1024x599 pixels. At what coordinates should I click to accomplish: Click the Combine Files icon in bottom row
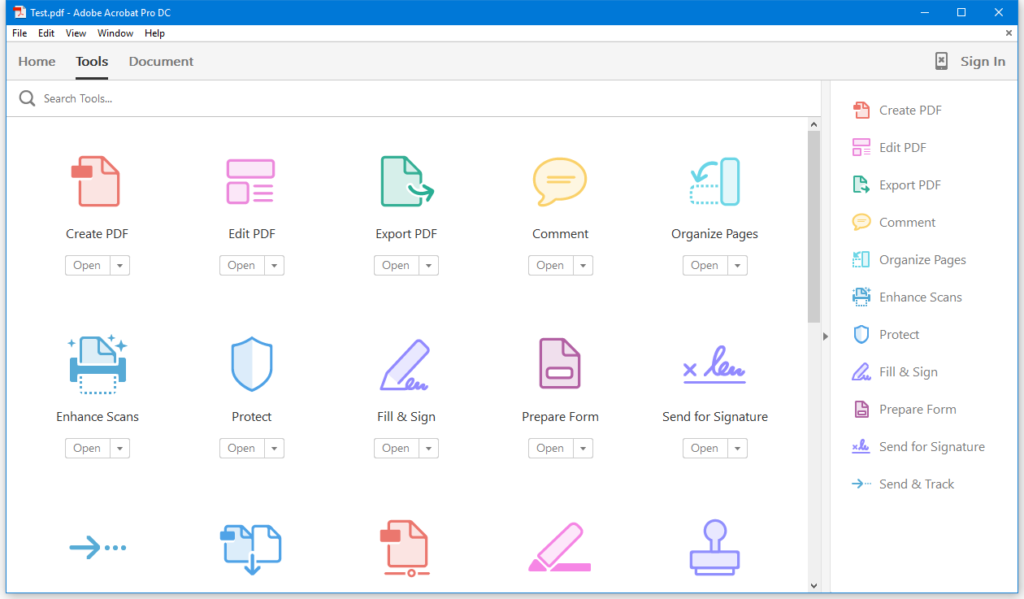[x=251, y=549]
